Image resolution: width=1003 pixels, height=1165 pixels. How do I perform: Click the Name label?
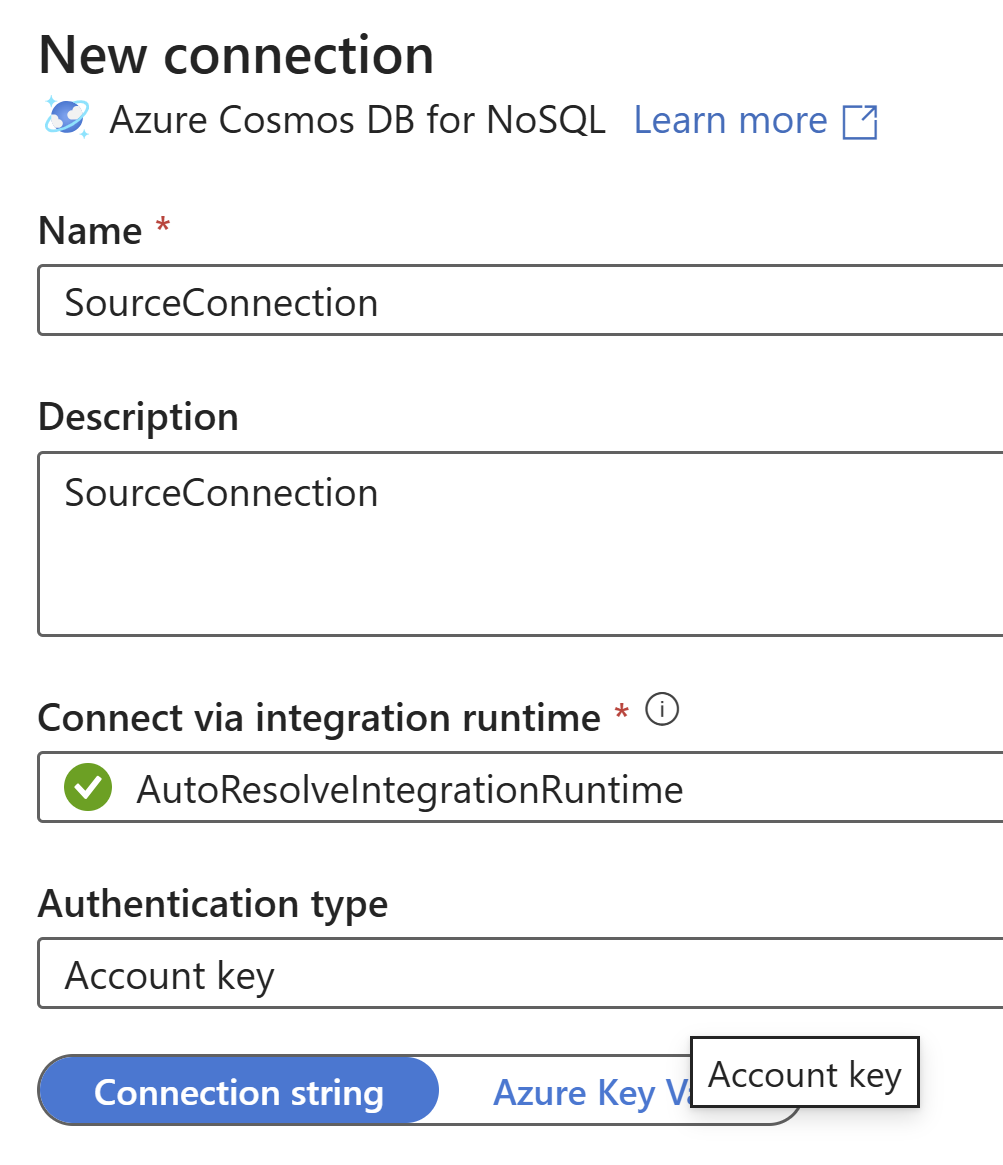pyautogui.click(x=90, y=231)
